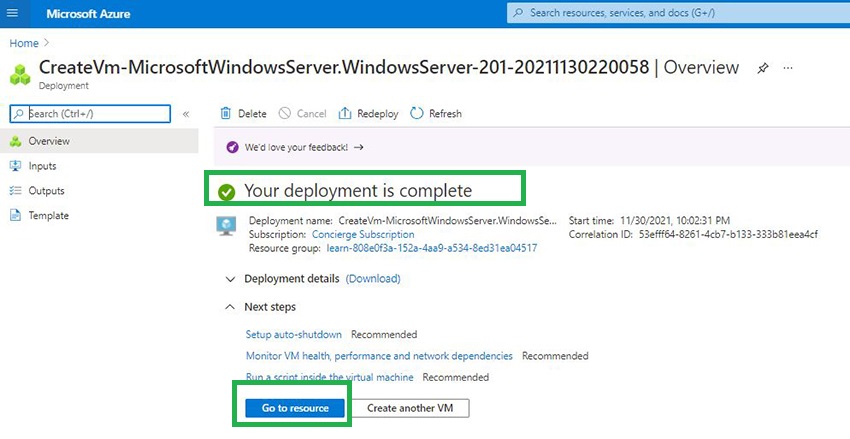Delete the deployment via trash icon
Image resolution: width=850 pixels, height=439 pixels.
pos(226,113)
